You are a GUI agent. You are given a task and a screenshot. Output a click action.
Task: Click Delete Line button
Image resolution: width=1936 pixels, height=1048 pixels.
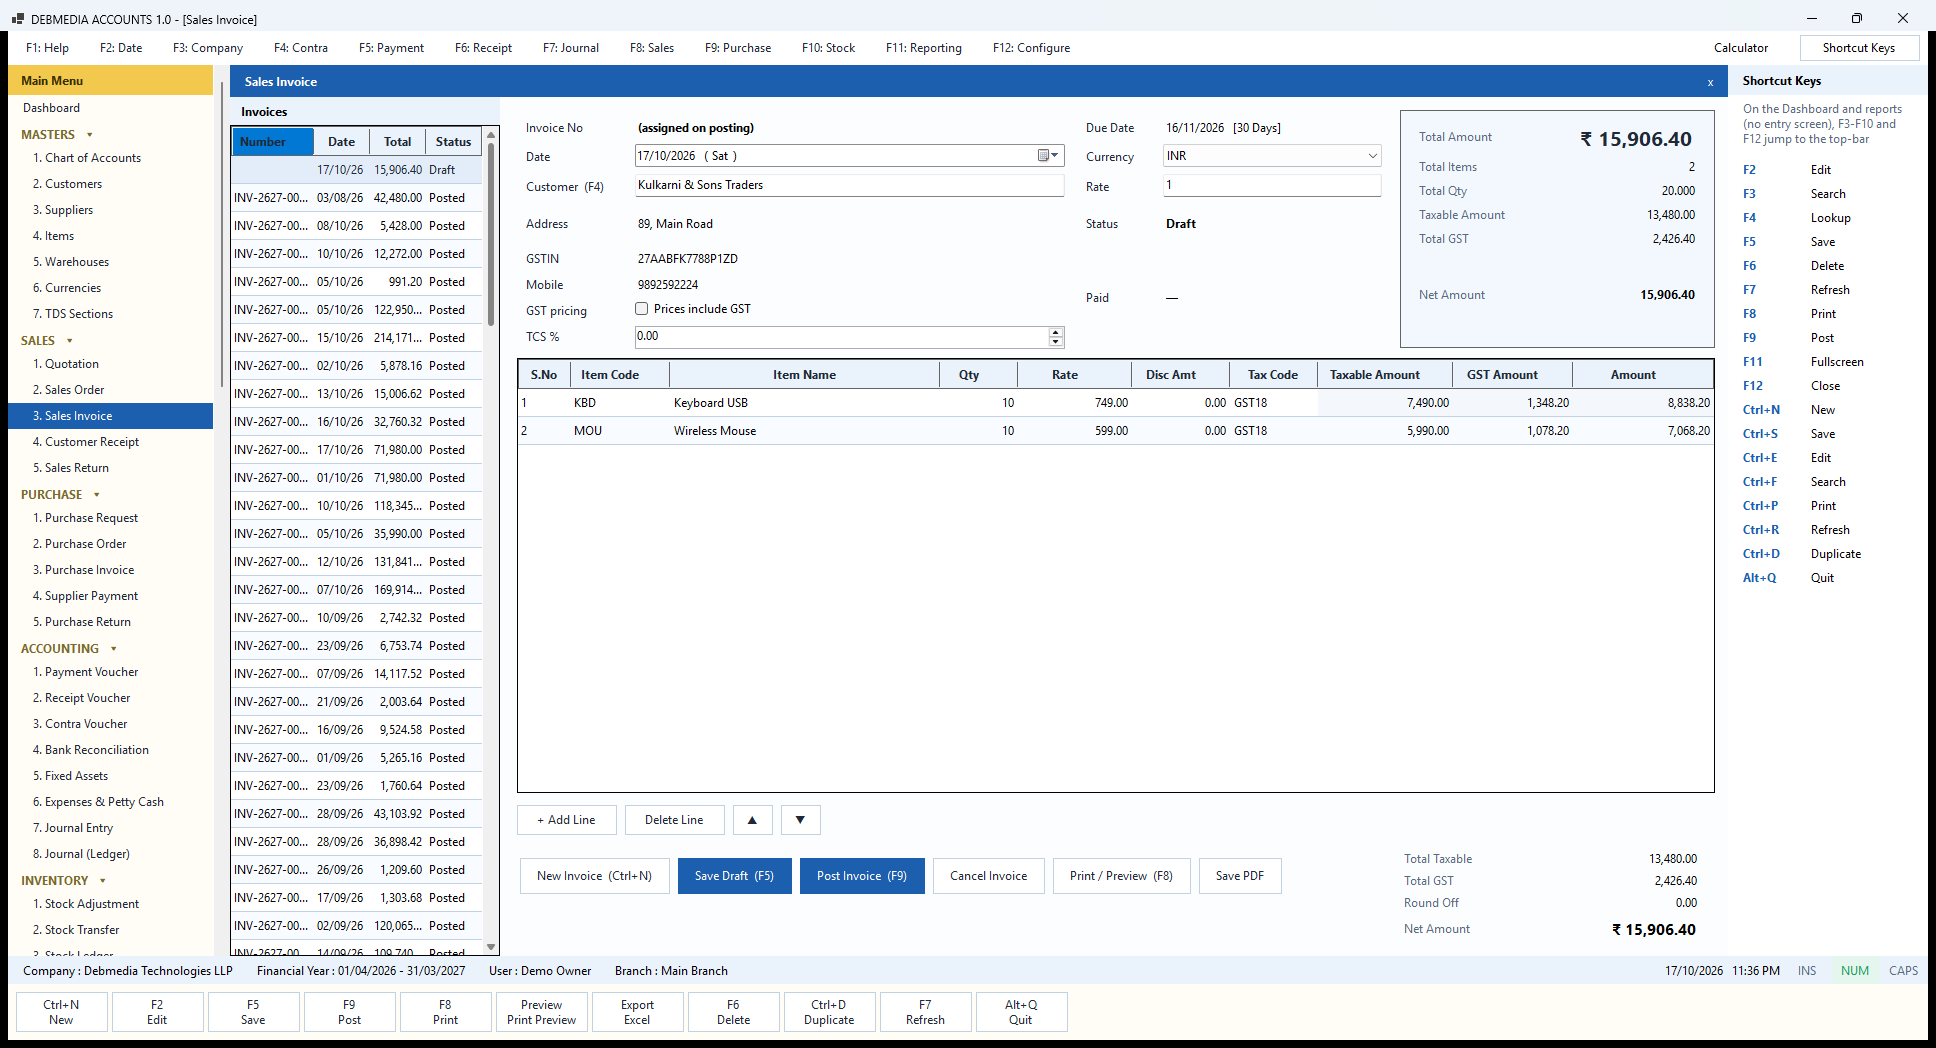click(674, 820)
